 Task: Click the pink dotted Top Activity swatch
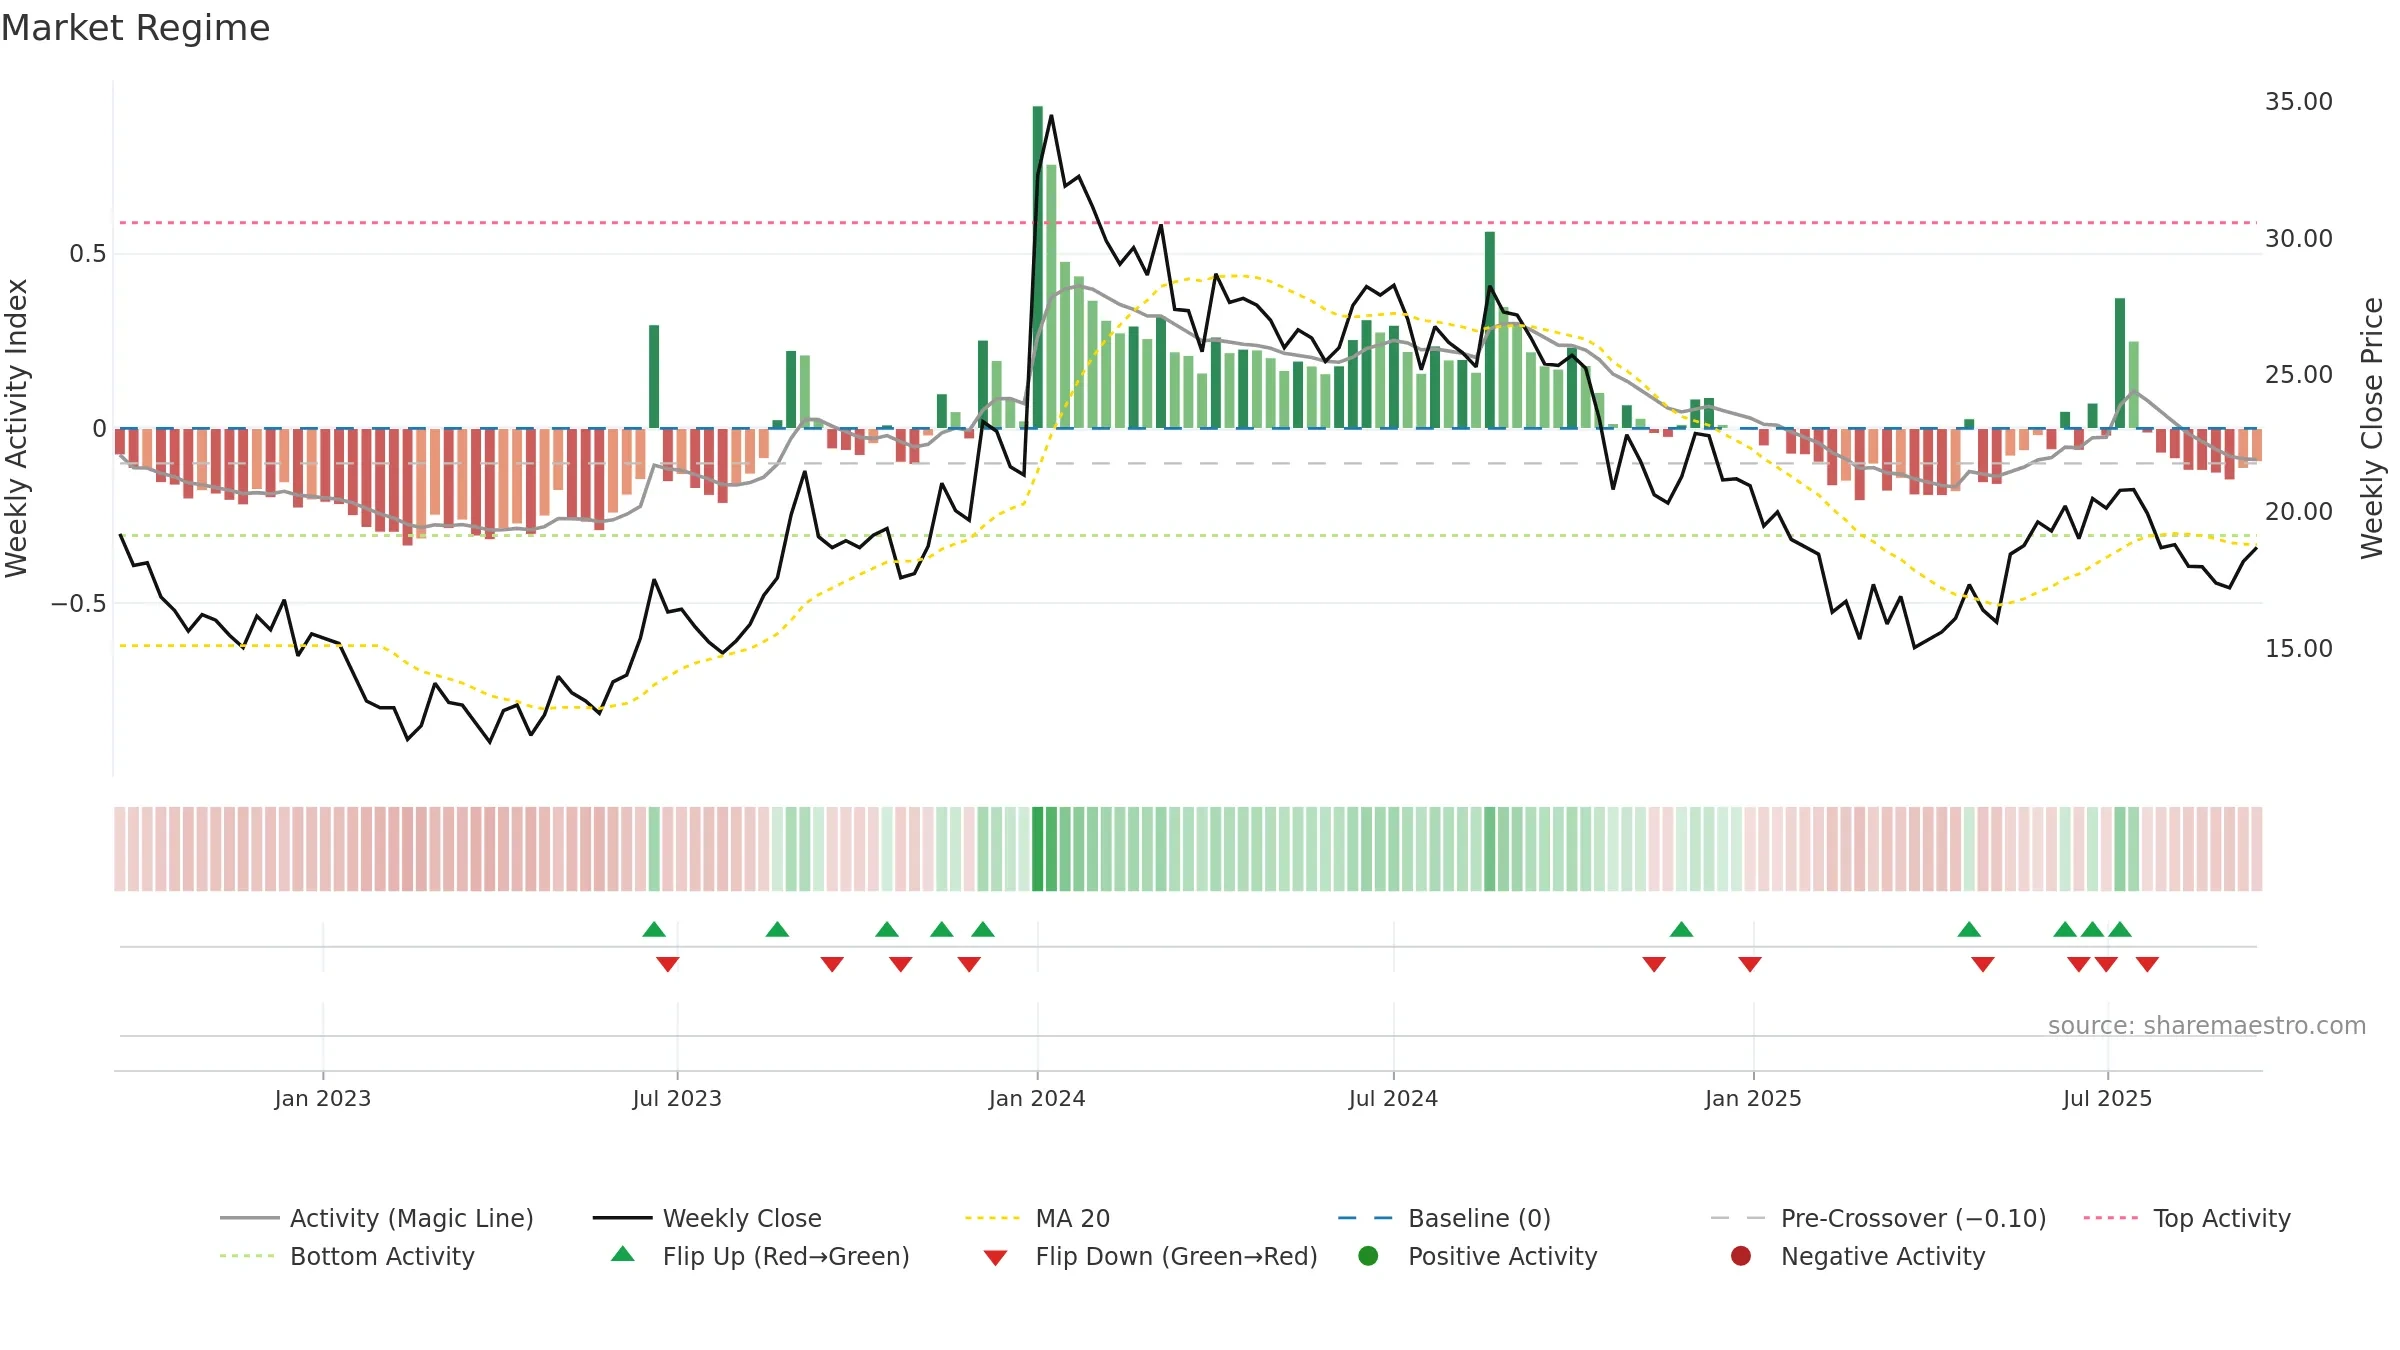click(2111, 1218)
